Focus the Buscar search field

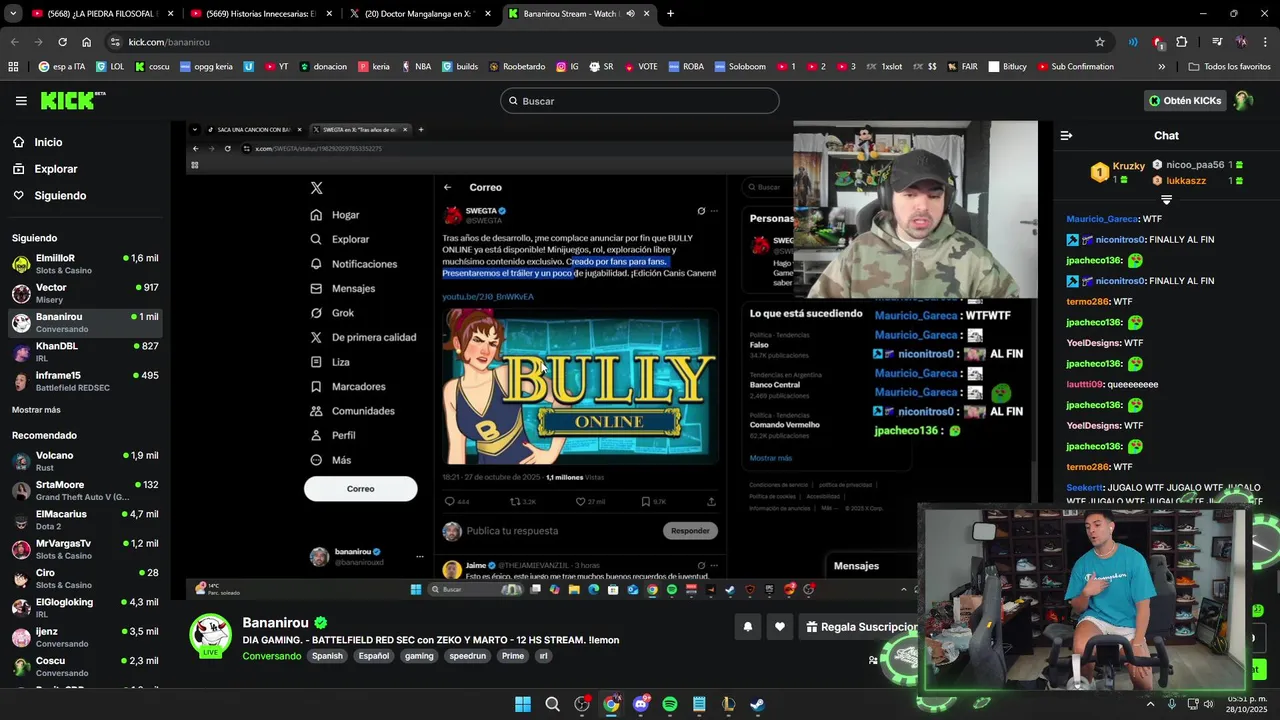coord(640,101)
